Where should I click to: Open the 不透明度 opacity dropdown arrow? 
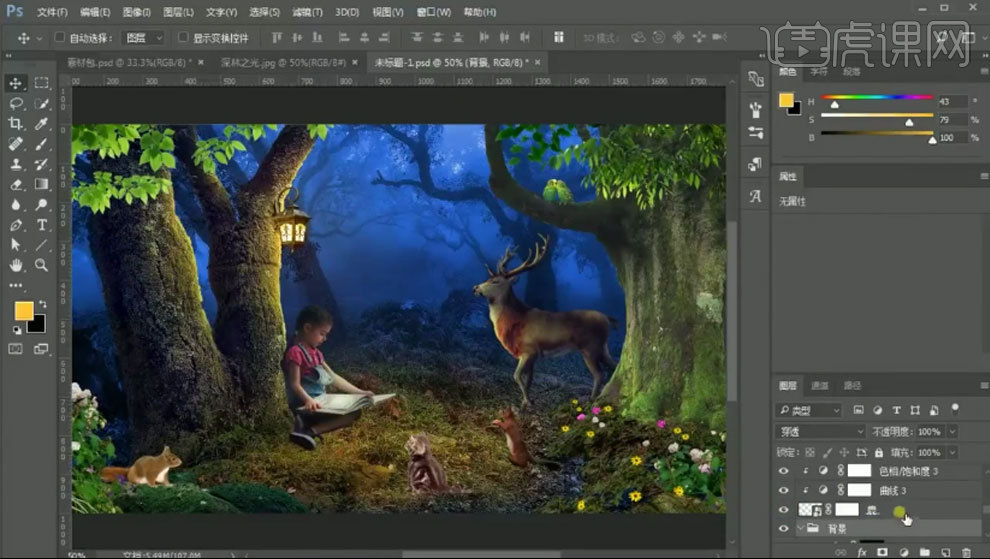pyautogui.click(x=952, y=431)
